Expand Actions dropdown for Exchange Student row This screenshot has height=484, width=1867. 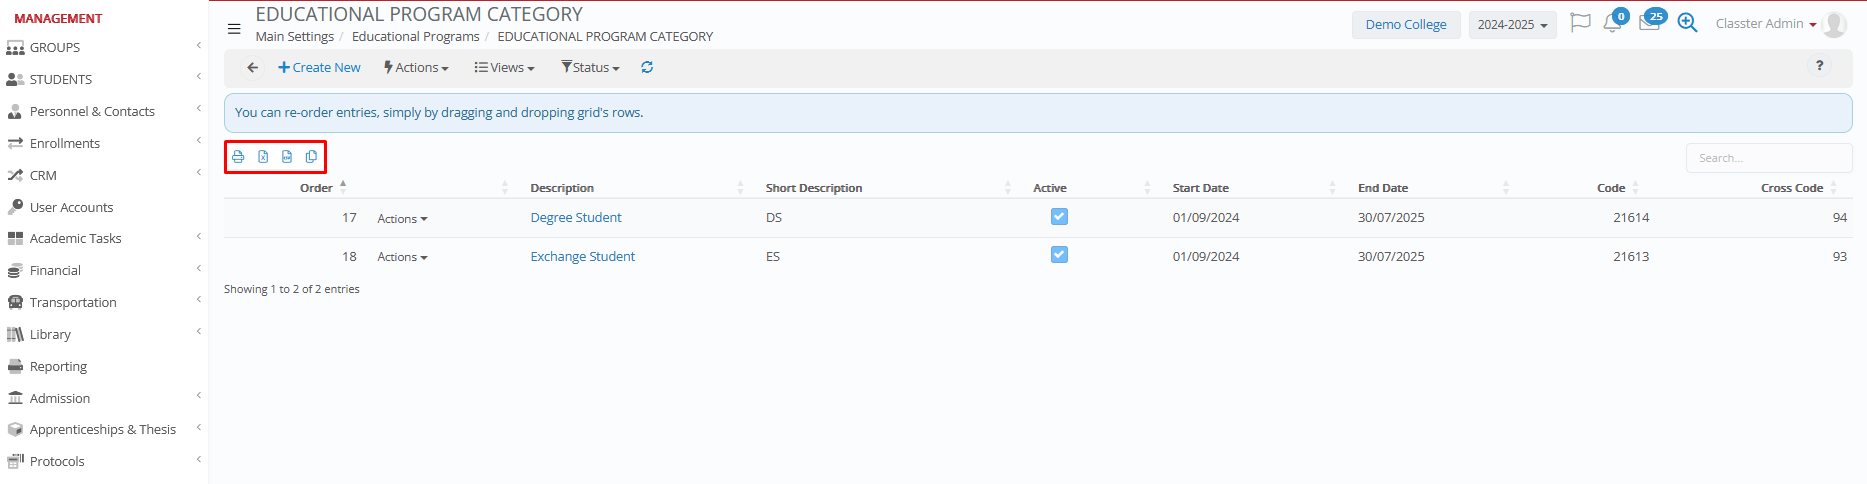click(x=402, y=257)
